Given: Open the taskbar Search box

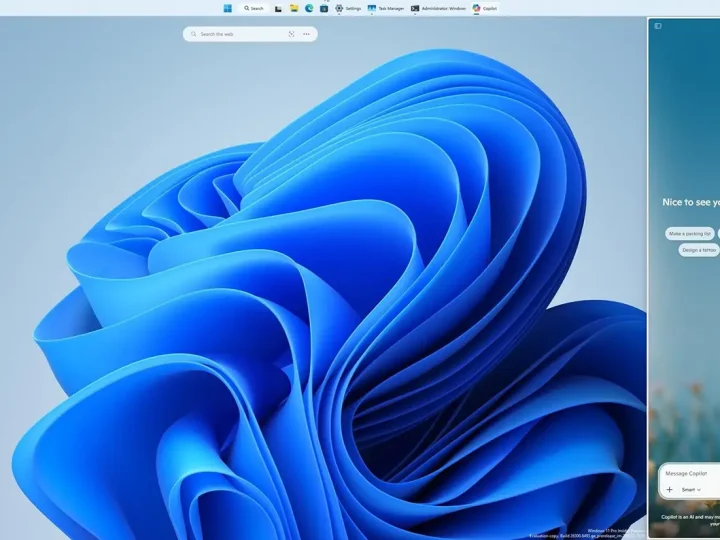Looking at the screenshot, I should point(253,8).
